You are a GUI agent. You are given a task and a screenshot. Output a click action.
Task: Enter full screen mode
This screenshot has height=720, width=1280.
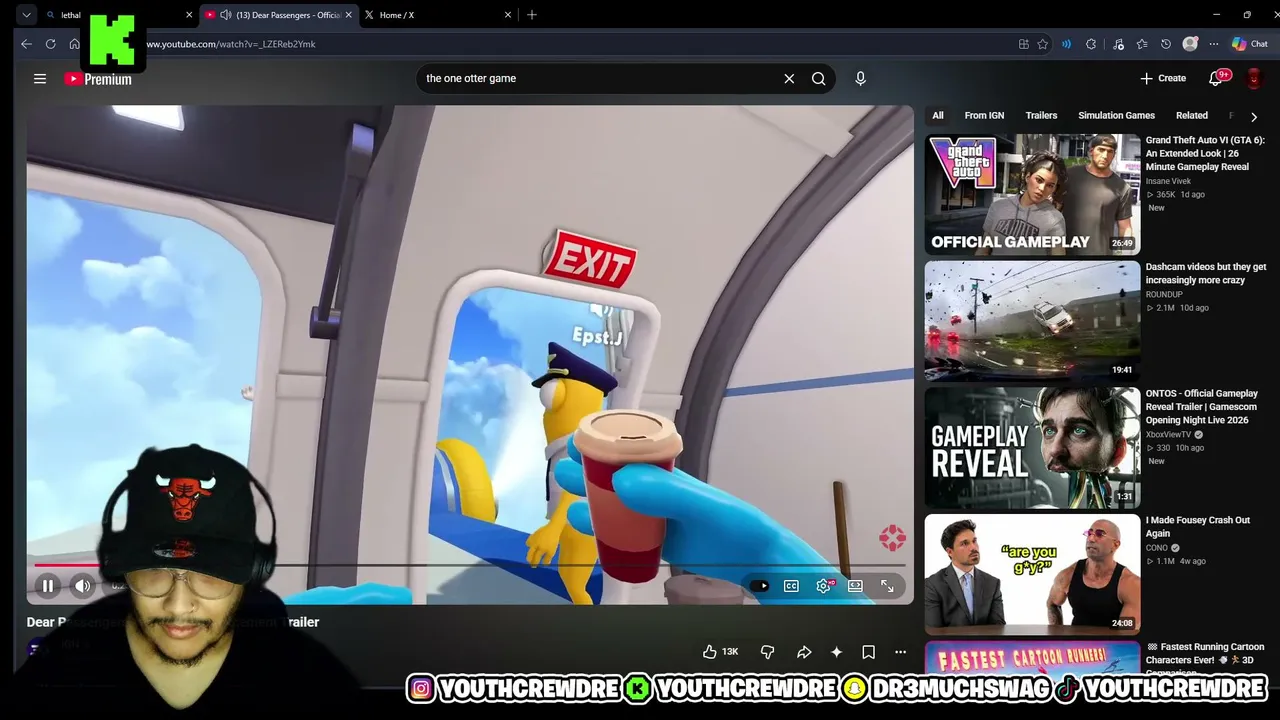tap(887, 586)
